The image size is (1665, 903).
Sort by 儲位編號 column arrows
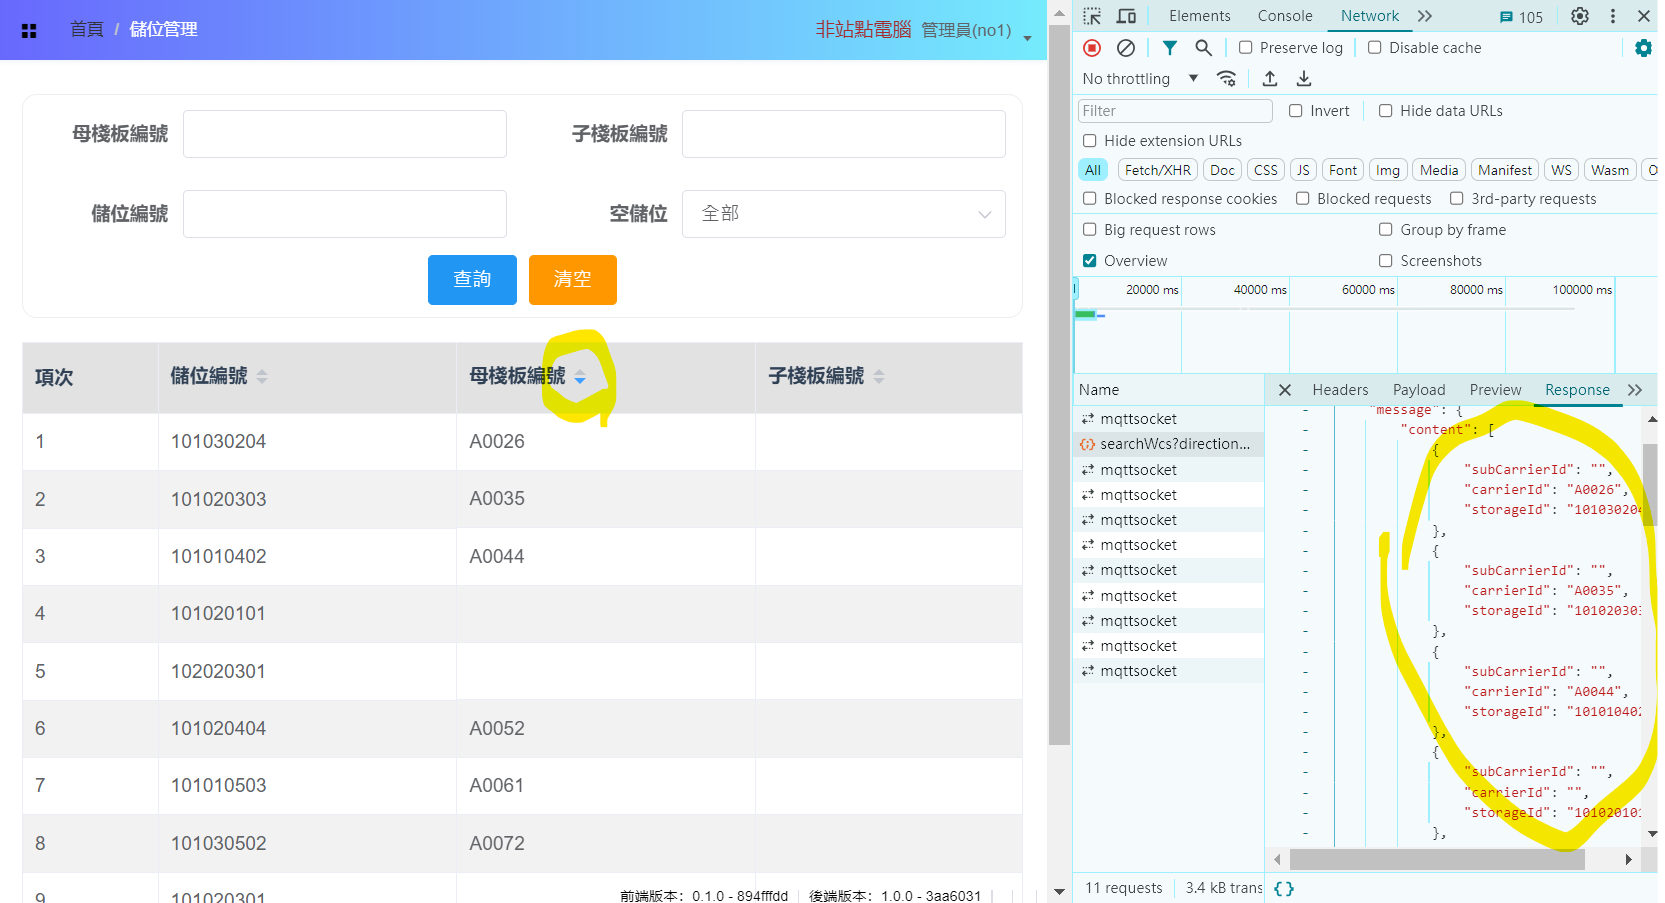click(x=262, y=377)
